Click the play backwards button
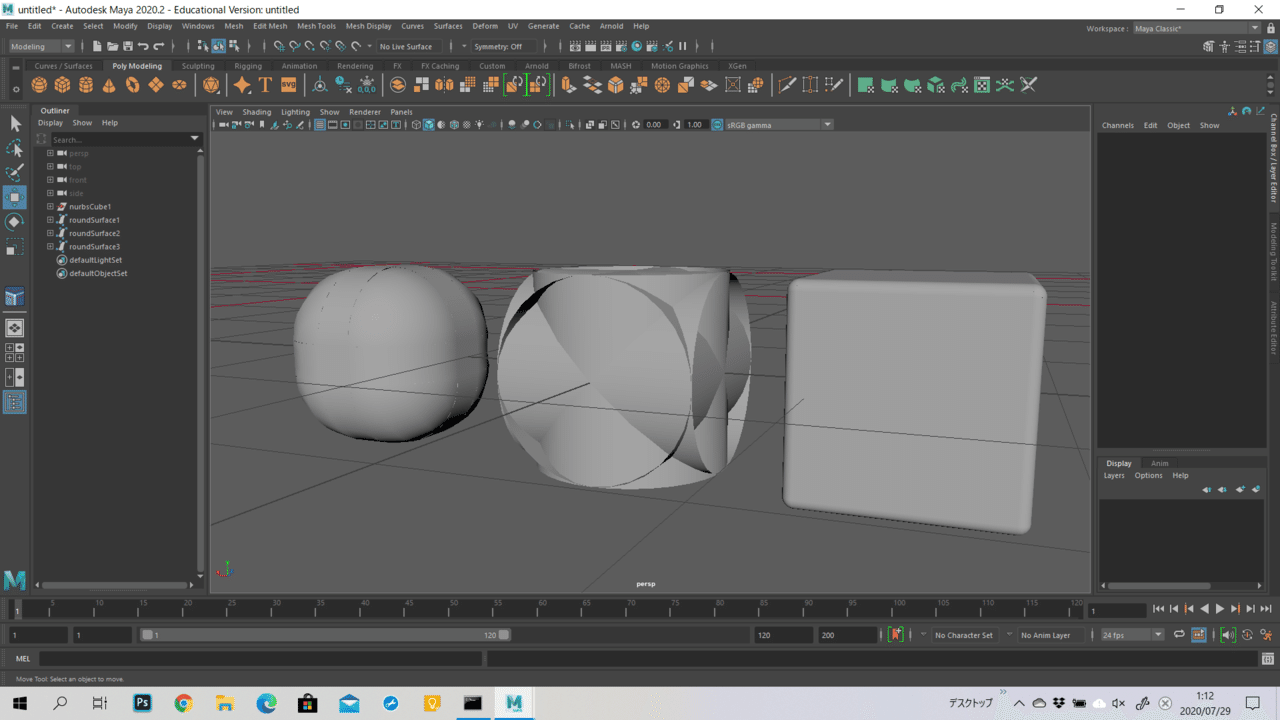 1204,609
